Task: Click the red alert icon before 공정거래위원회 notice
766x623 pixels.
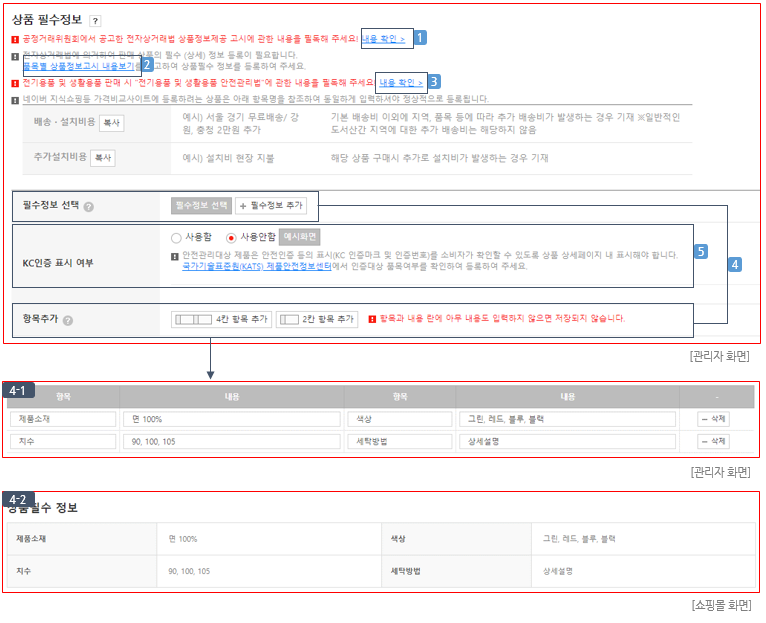Action: (15, 40)
